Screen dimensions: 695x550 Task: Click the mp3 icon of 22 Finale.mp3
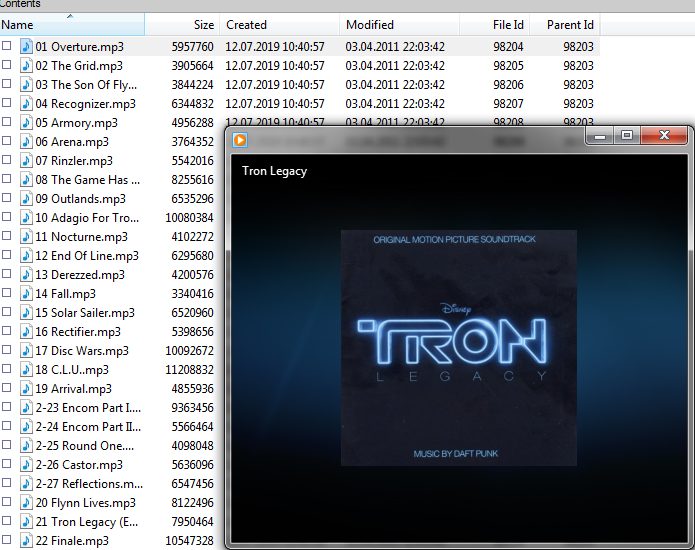pos(26,541)
